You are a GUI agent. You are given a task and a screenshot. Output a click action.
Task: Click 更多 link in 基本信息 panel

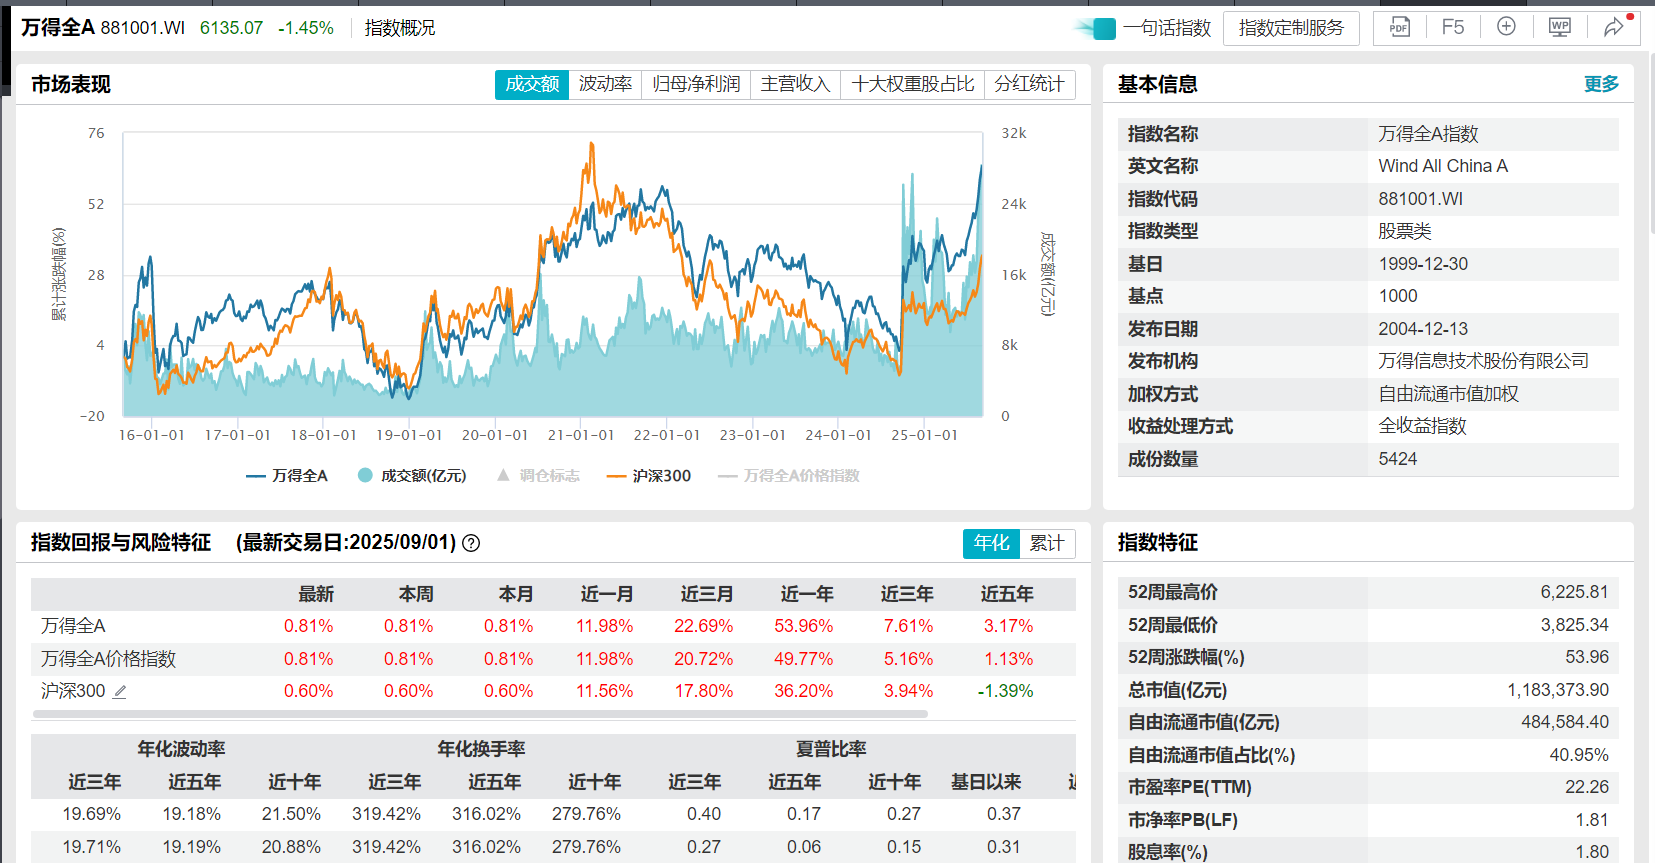click(1601, 84)
